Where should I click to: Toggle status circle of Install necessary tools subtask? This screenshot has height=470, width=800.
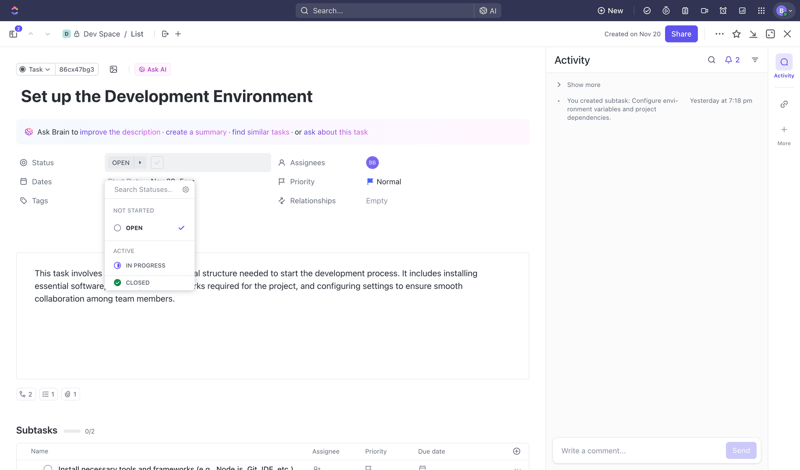(47, 467)
